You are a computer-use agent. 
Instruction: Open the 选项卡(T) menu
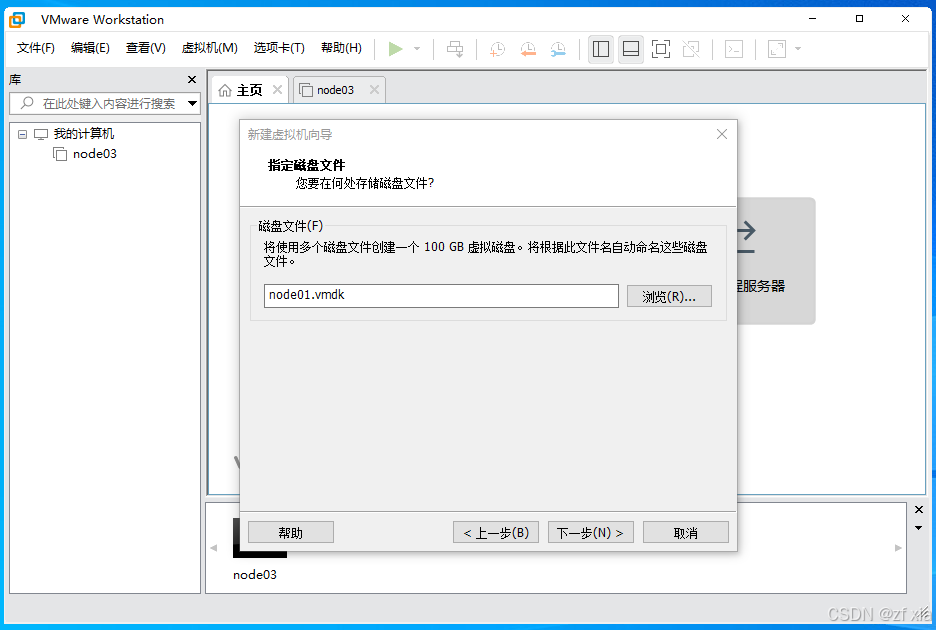click(279, 48)
